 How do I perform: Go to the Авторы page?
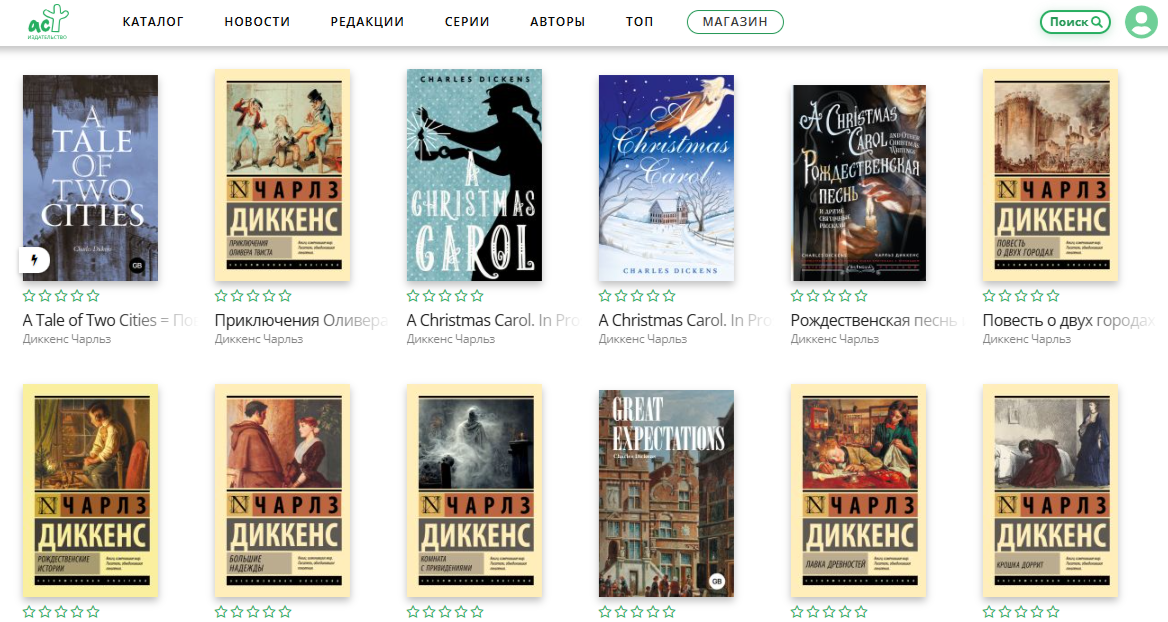click(557, 22)
